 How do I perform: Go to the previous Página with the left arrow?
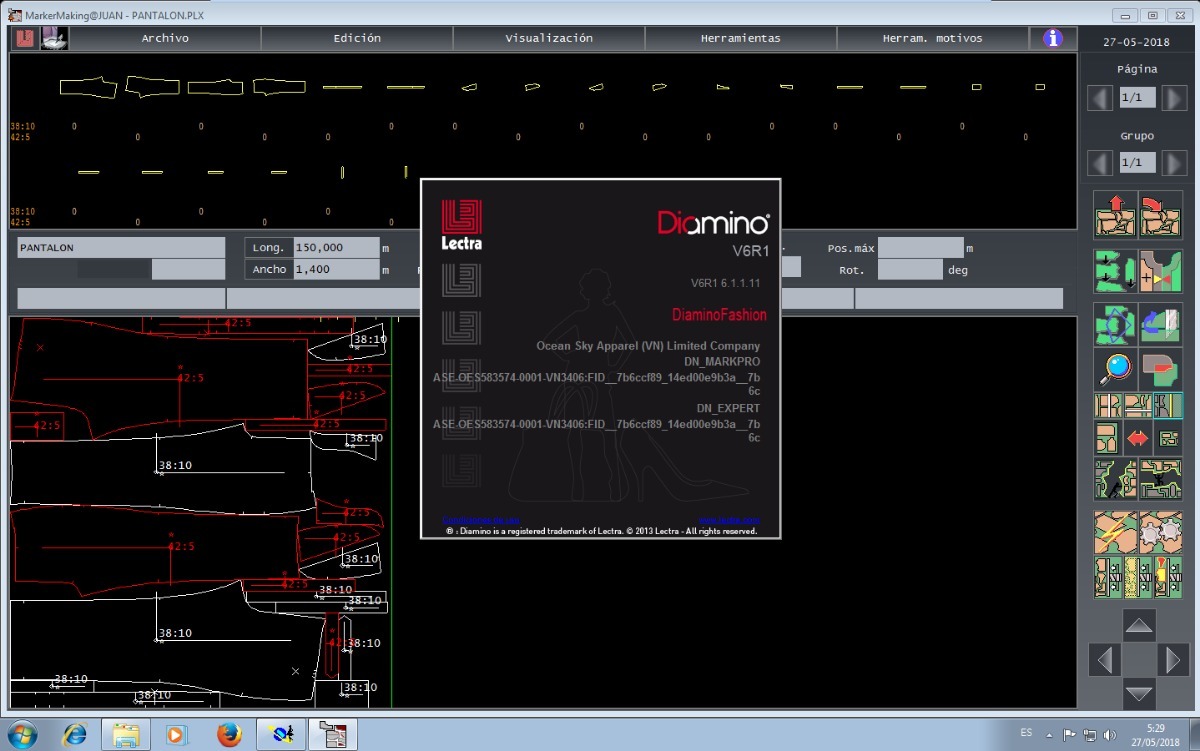pyautogui.click(x=1100, y=98)
